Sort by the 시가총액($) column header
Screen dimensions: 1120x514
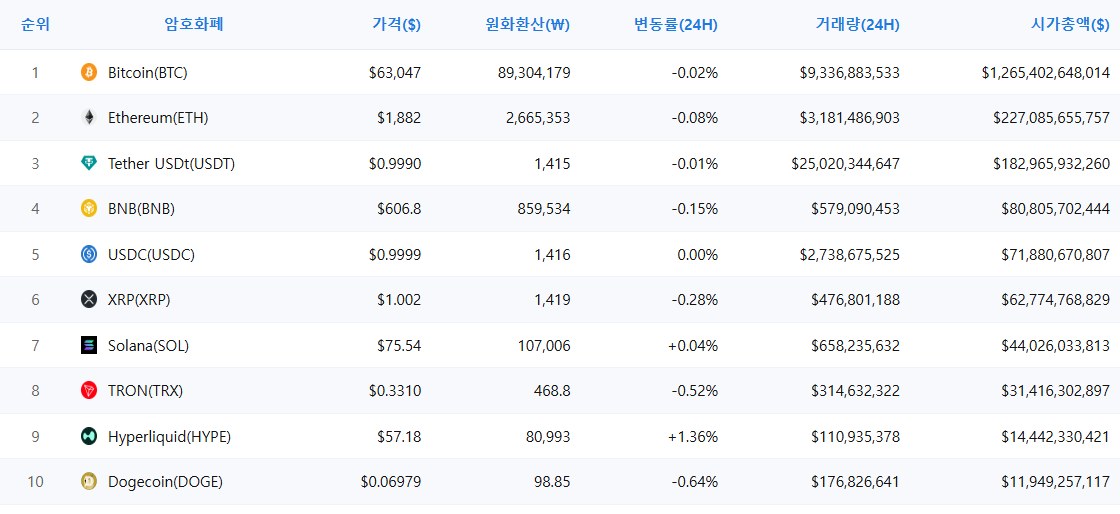(x=1070, y=25)
